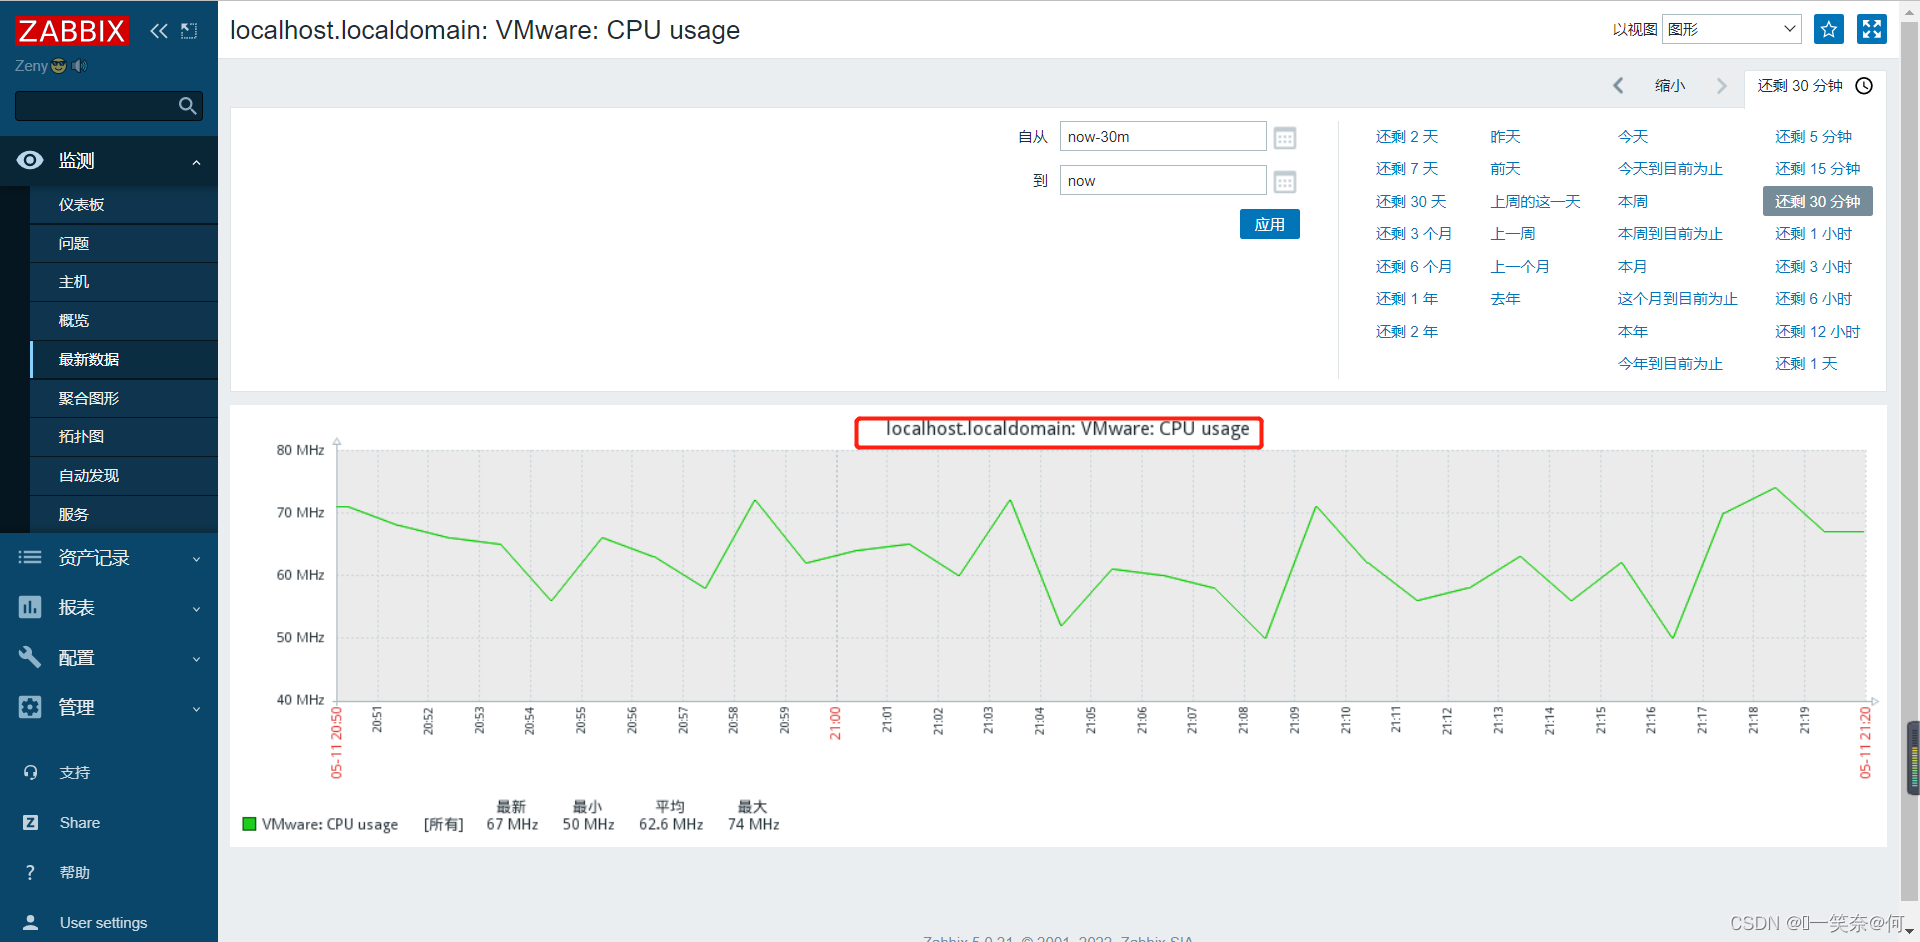Hide the sidebar using the corner icon
This screenshot has width=1920, height=942.
tap(189, 31)
